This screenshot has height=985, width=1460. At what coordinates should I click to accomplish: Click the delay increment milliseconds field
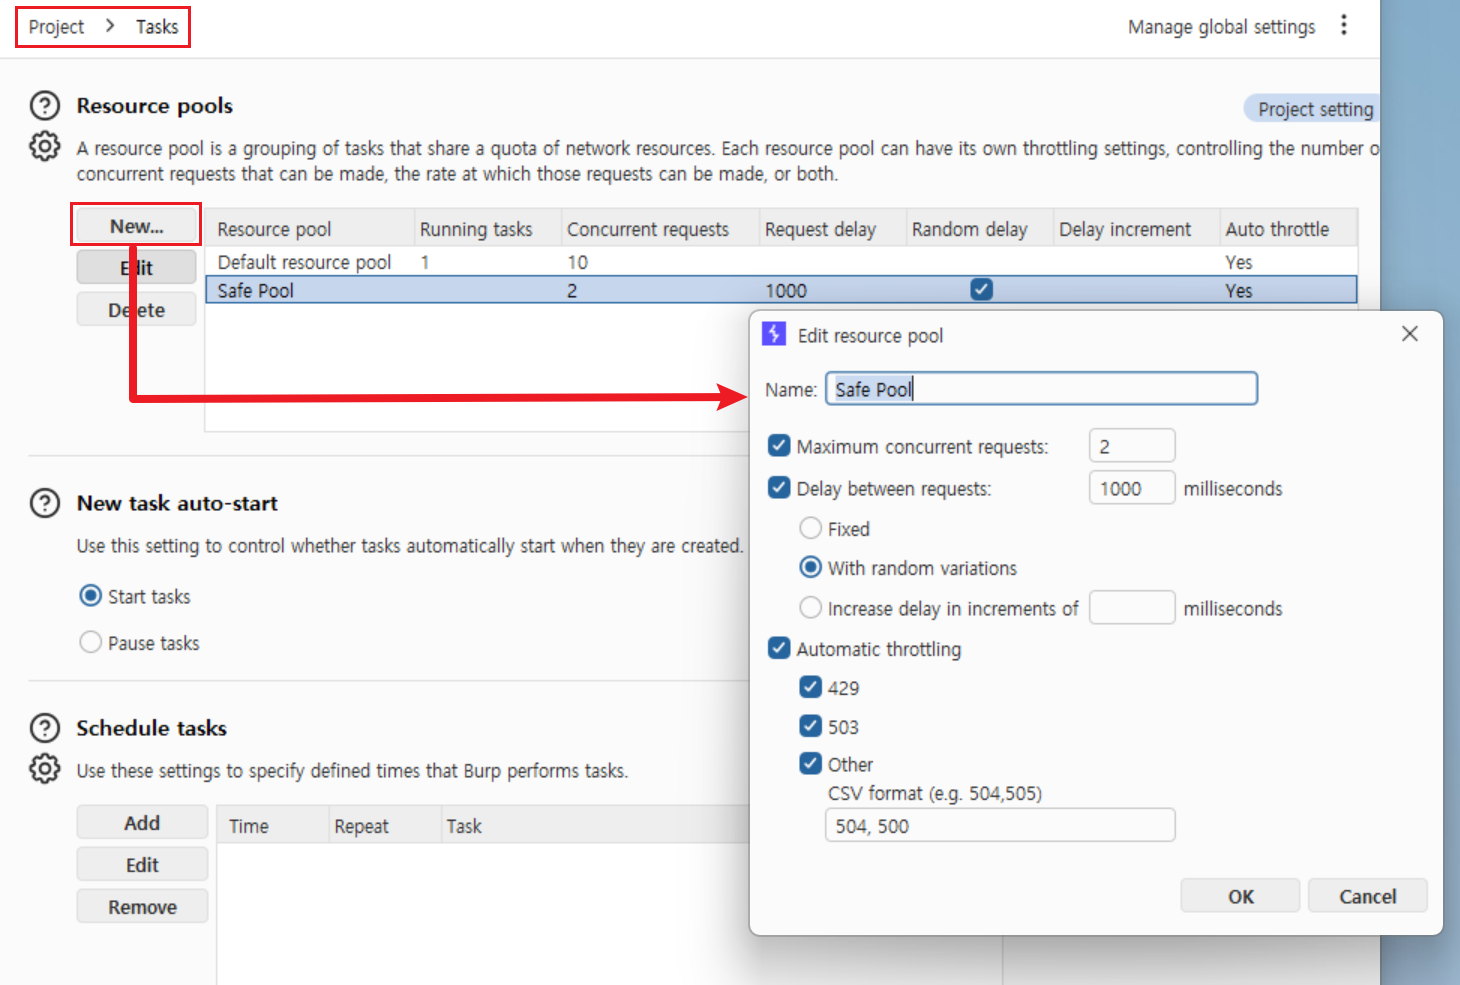tap(1132, 608)
